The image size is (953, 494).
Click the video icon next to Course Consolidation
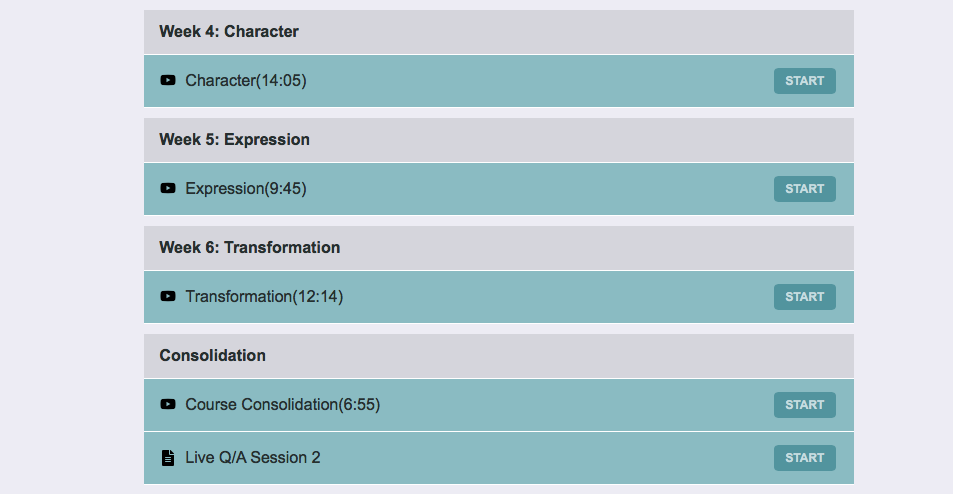tap(168, 405)
